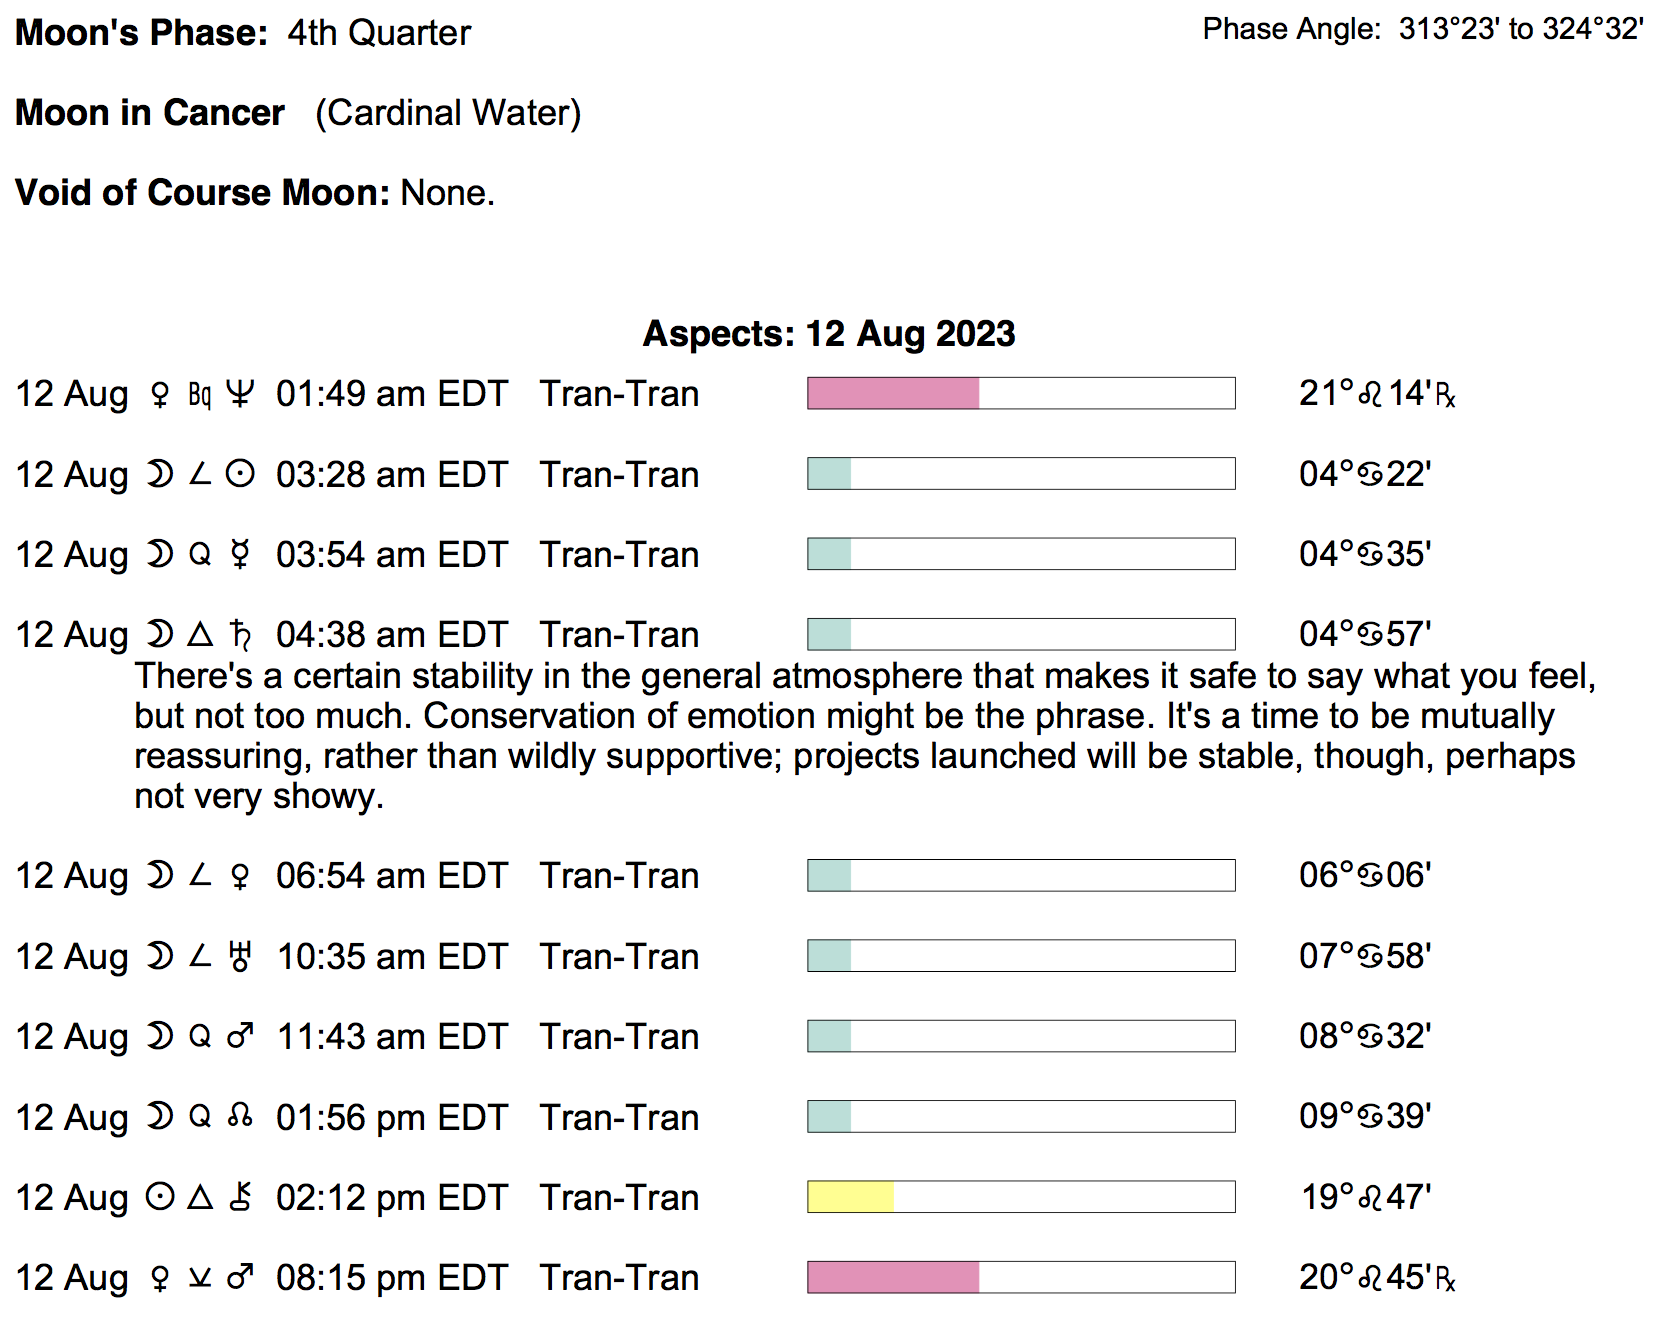Click the yellow strength bar for Sun-Chiron
Image resolution: width=1658 pixels, height=1320 pixels.
click(850, 1197)
